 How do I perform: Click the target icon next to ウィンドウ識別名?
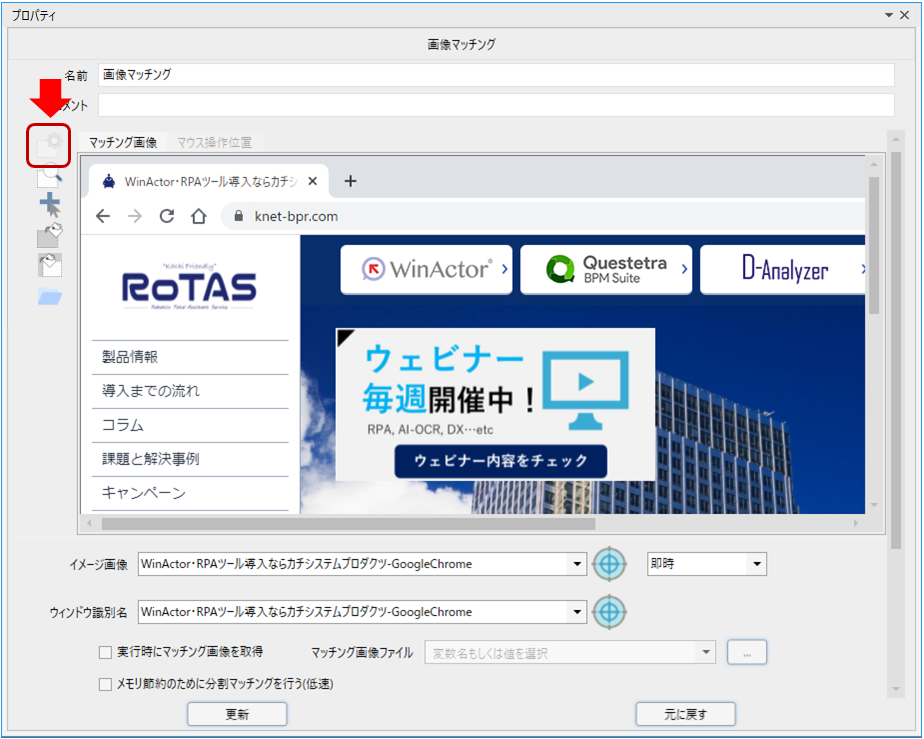click(609, 612)
